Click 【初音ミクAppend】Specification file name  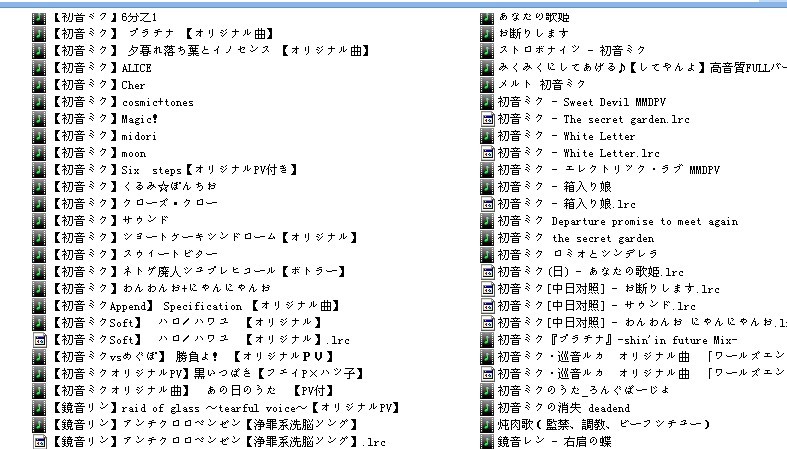196,306
